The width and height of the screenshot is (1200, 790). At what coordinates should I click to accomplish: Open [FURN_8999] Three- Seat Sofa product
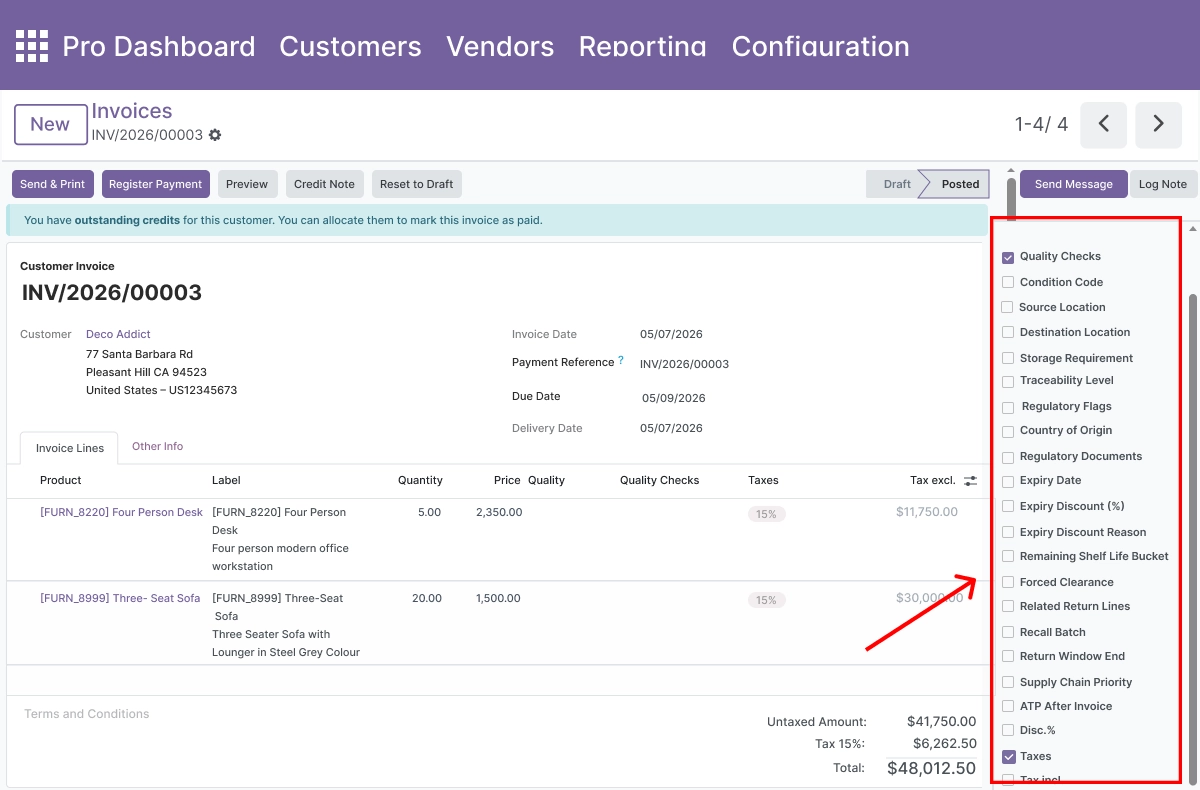[120, 598]
